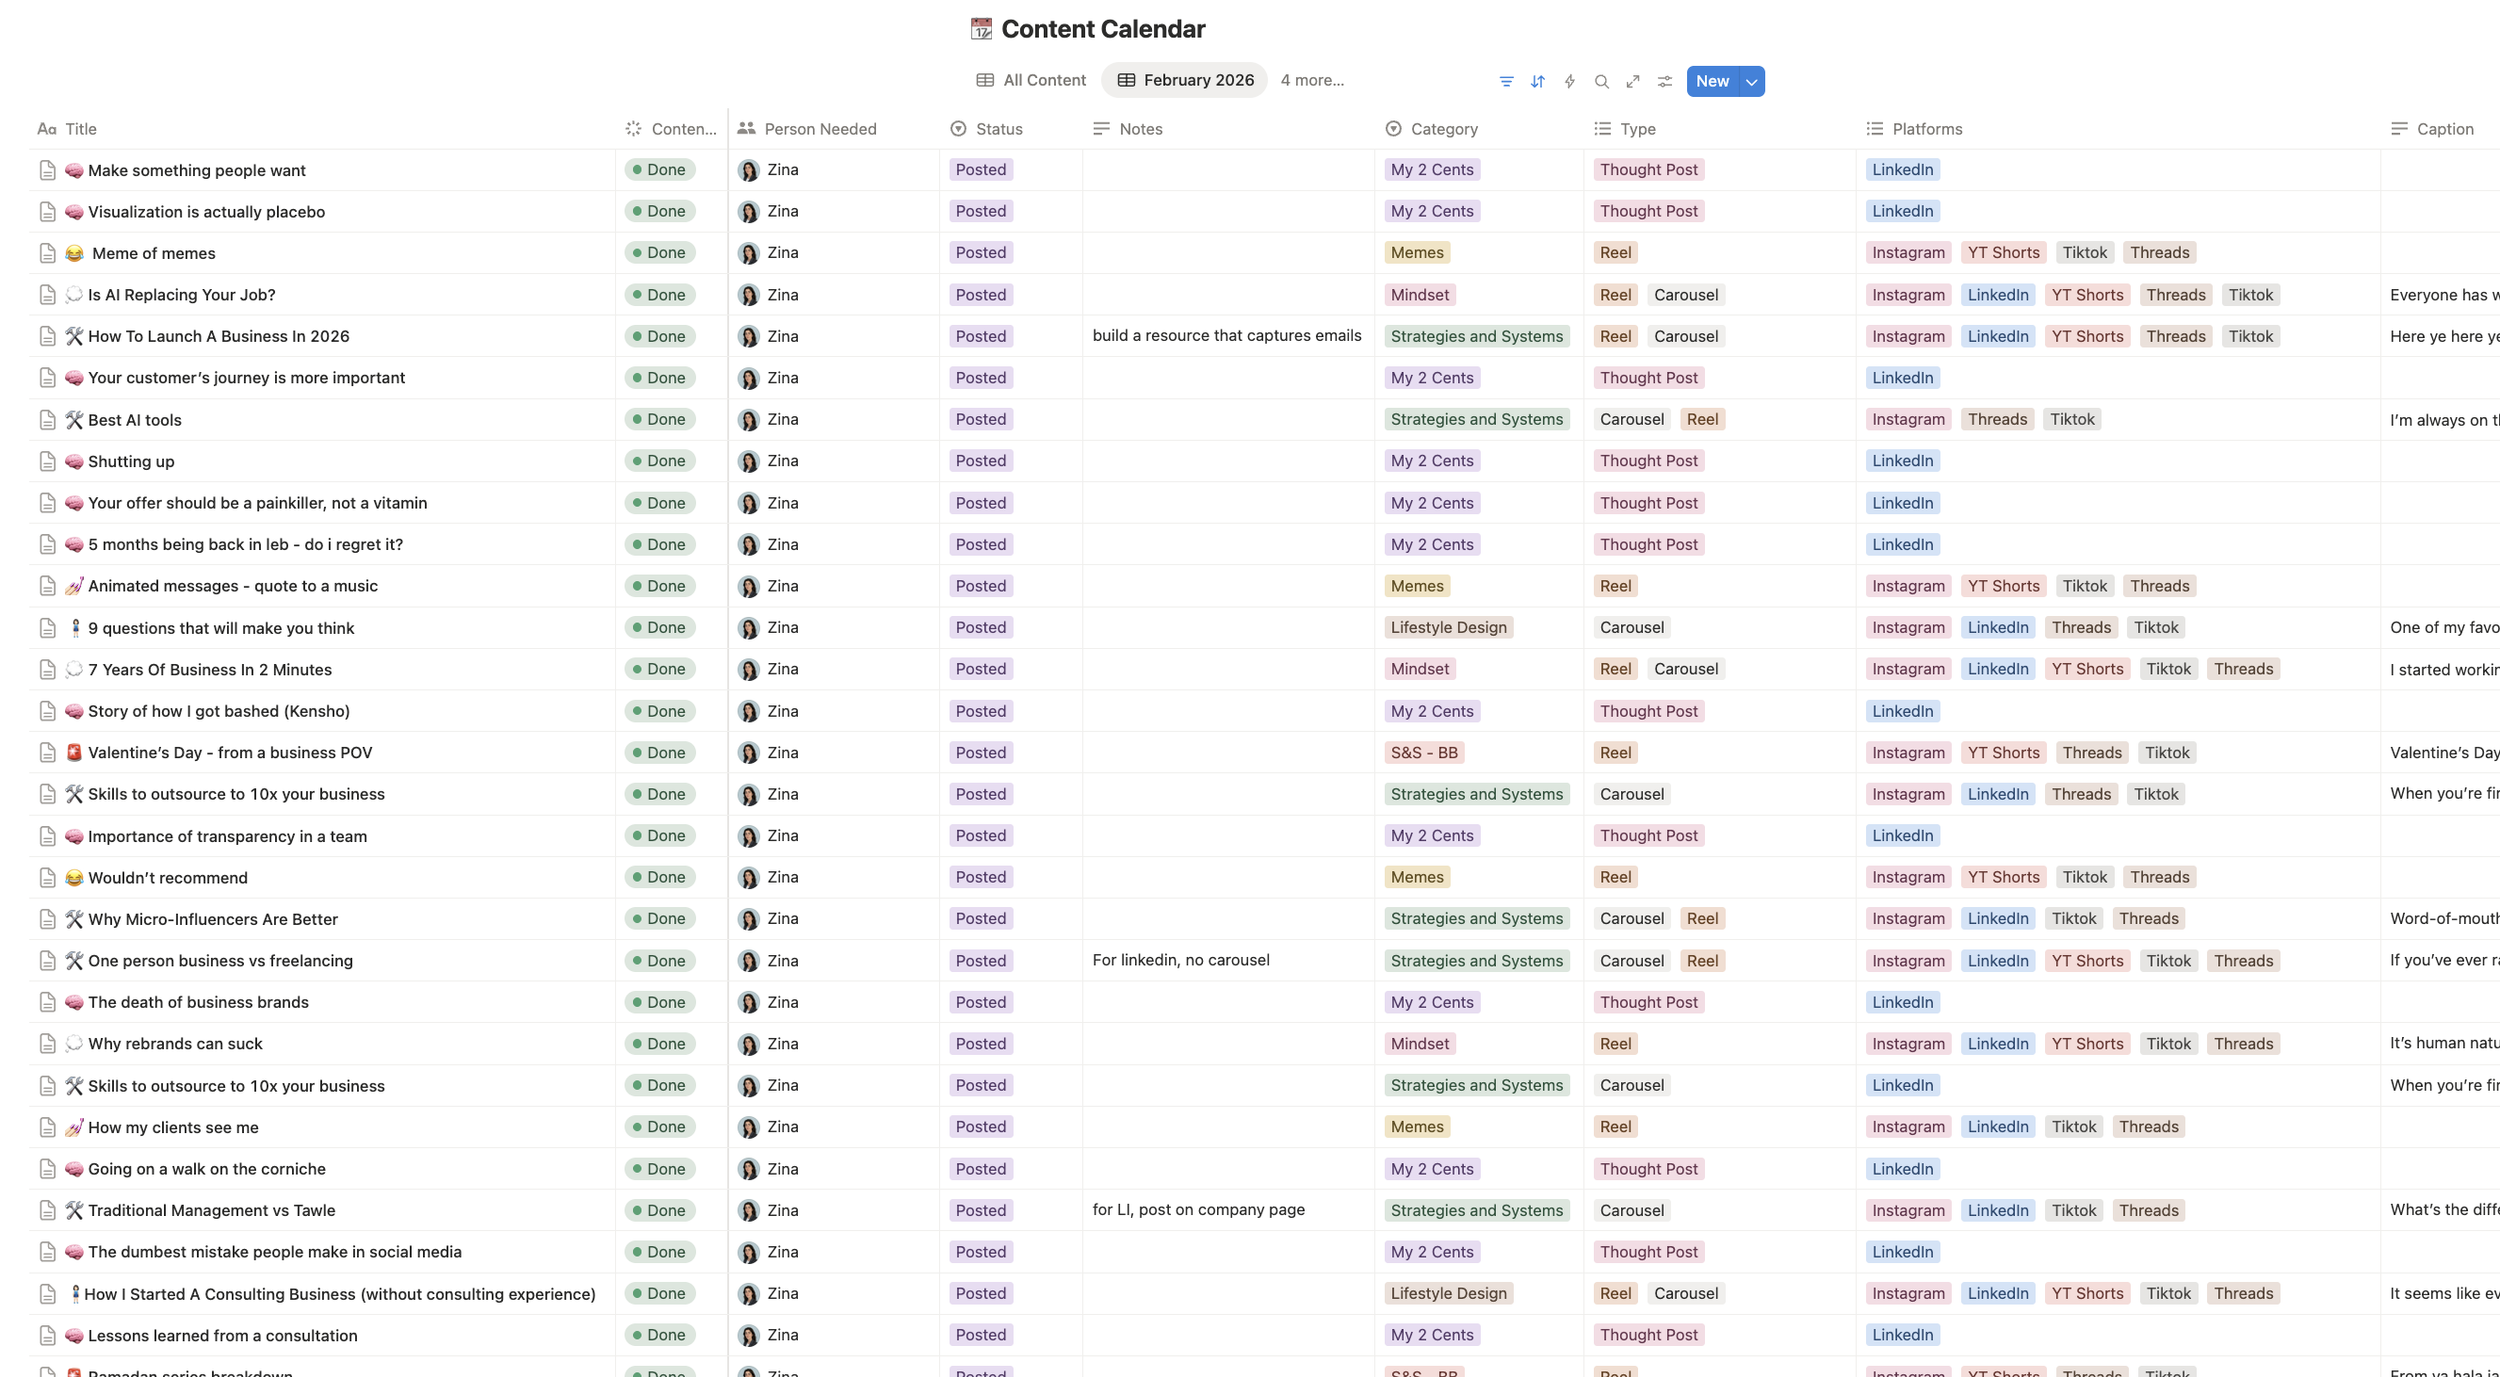2500x1377 pixels.
Task: Open the view settings sliders icon
Action: pos(1665,81)
